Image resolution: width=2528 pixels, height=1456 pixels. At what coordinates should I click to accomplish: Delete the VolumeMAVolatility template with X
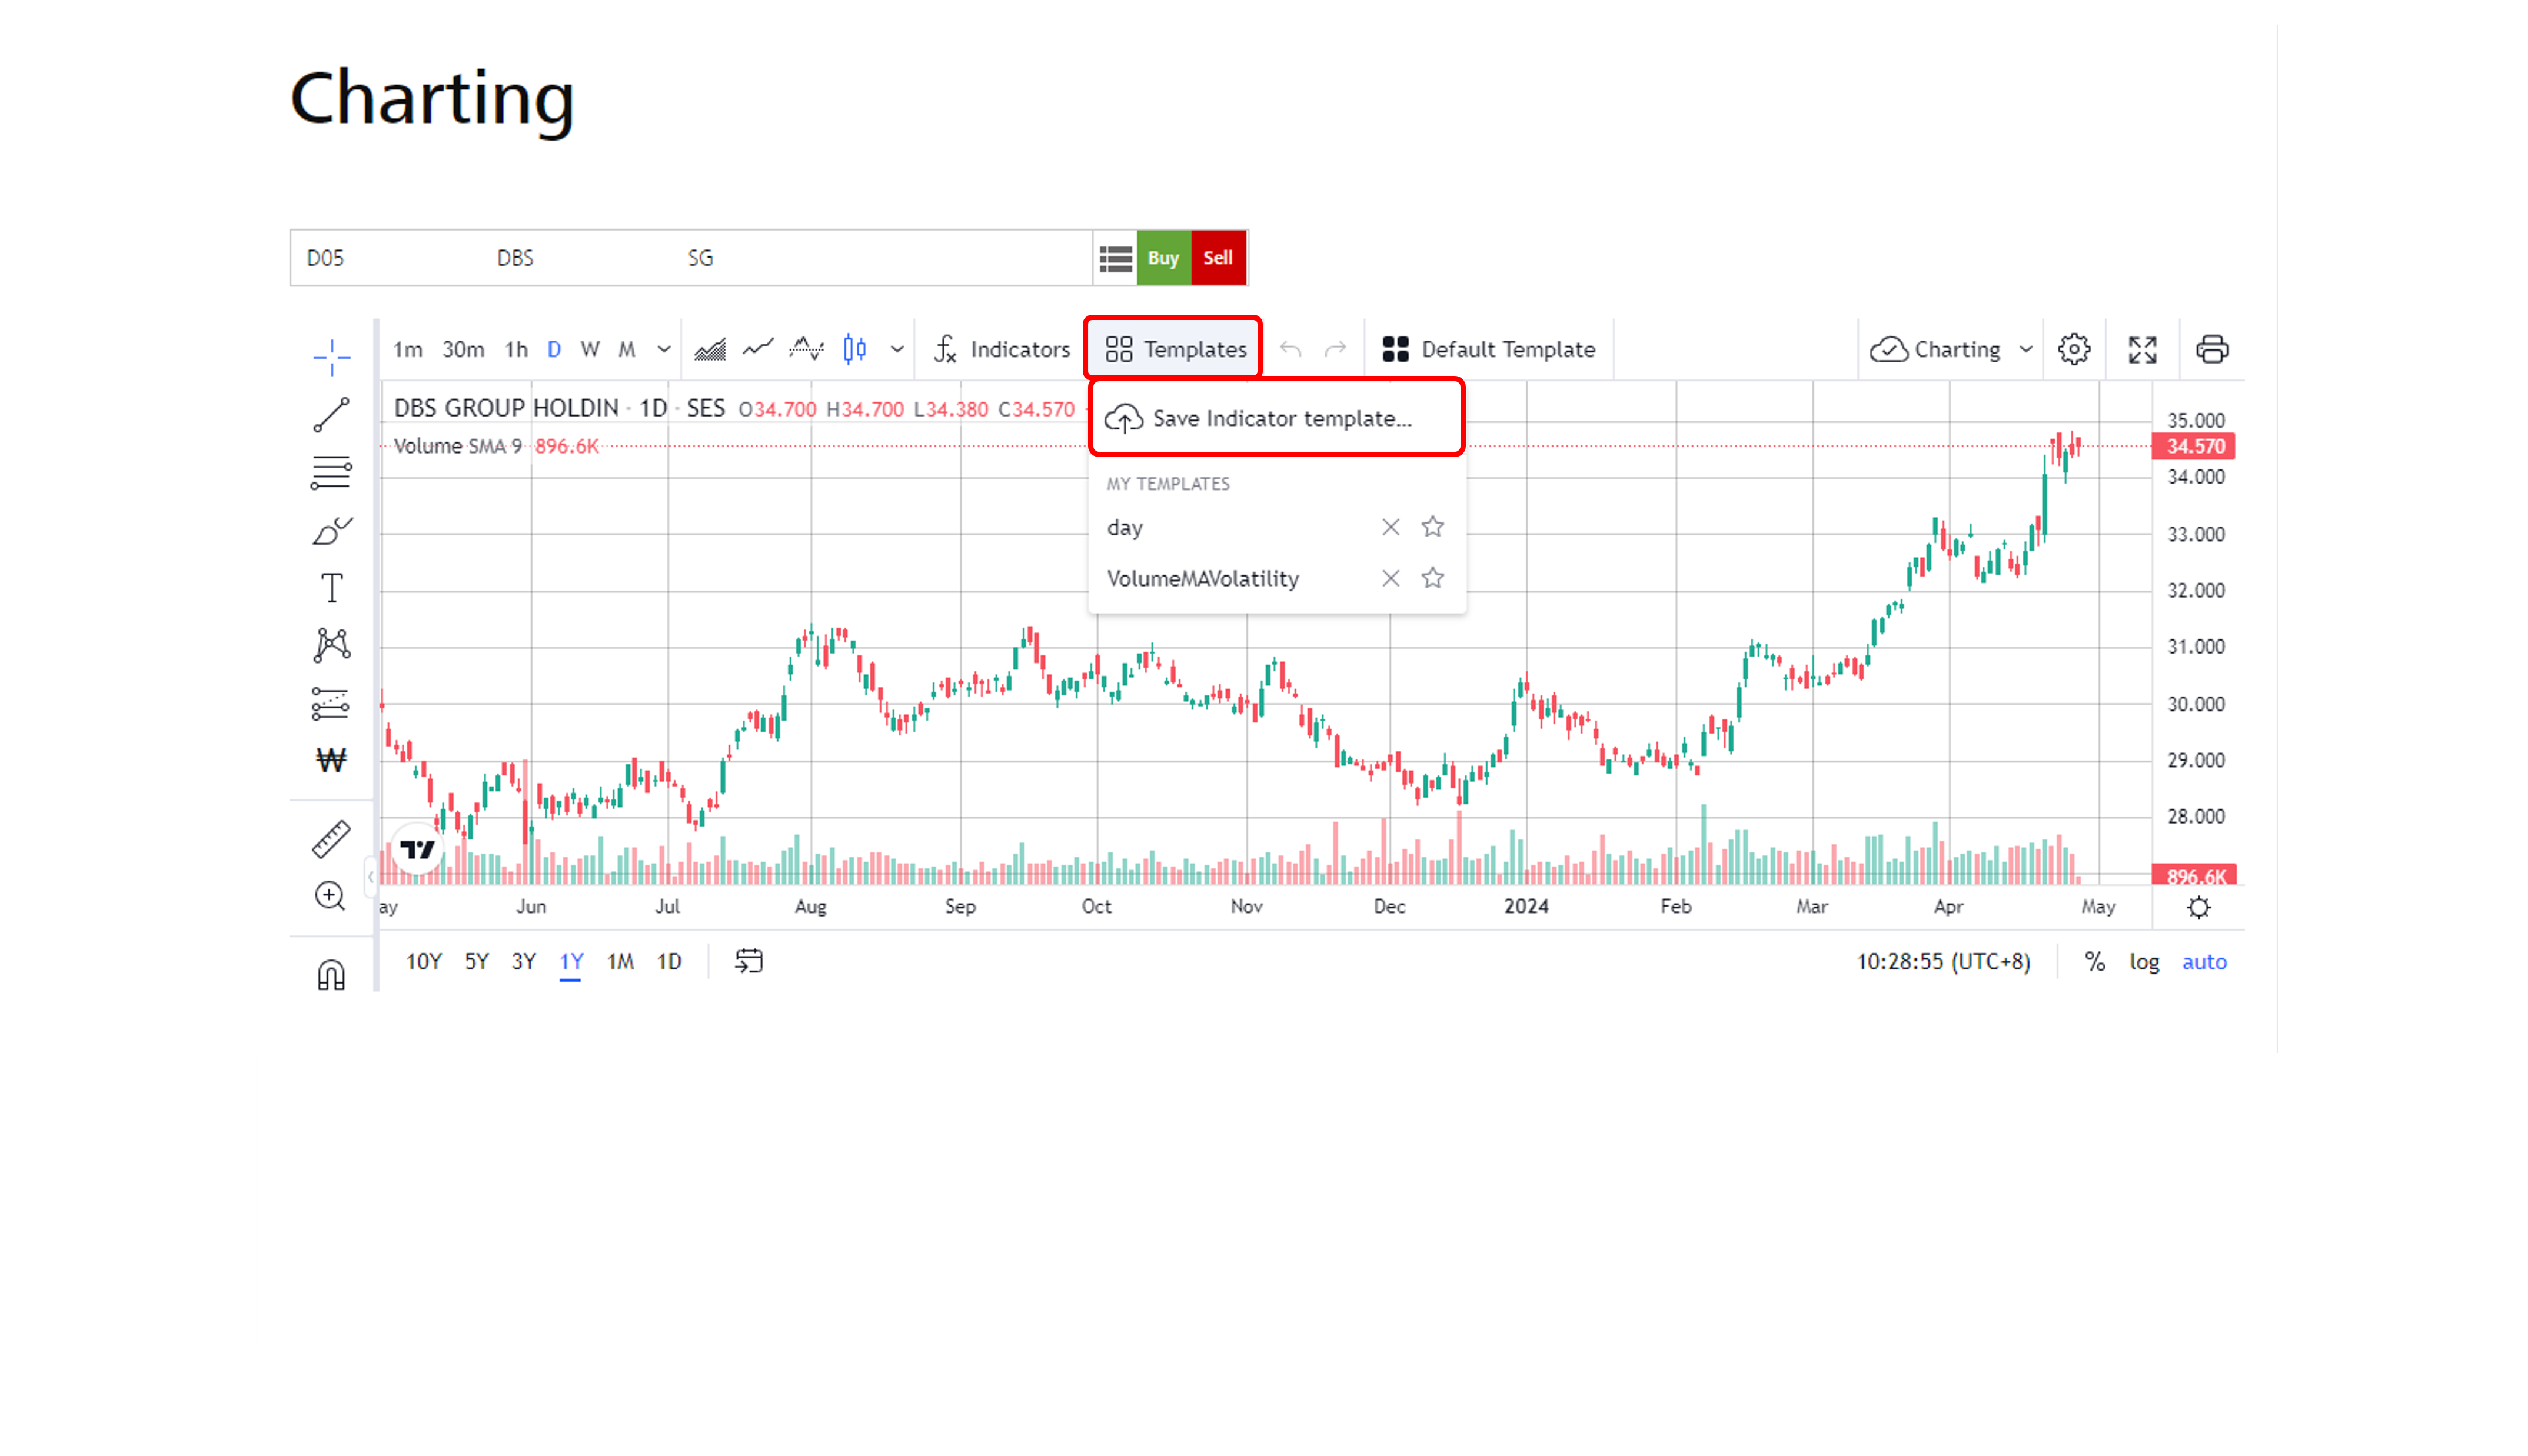tap(1390, 578)
